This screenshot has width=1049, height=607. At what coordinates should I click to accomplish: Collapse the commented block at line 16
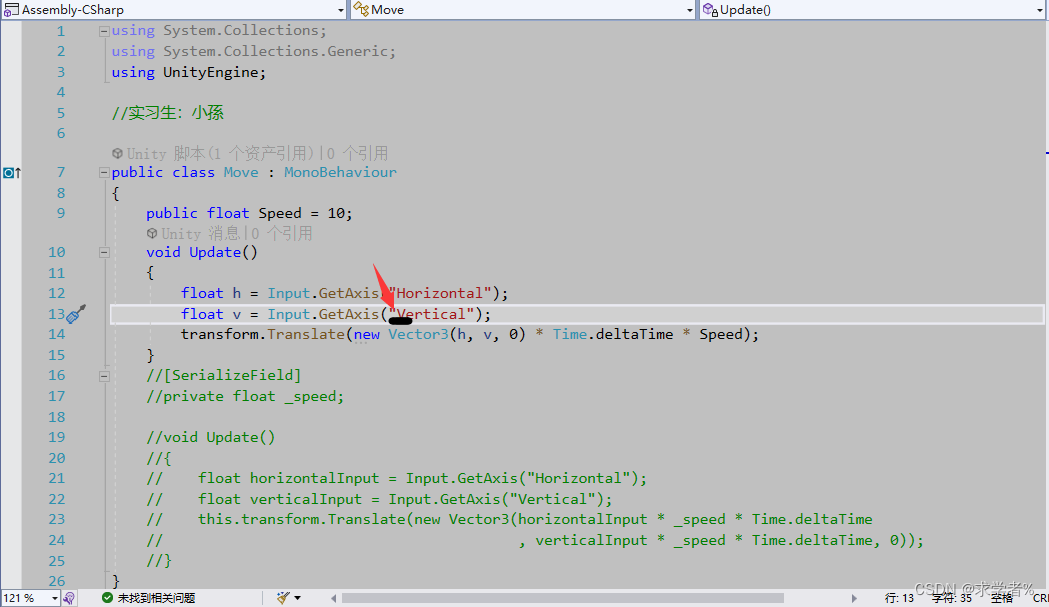(x=104, y=376)
